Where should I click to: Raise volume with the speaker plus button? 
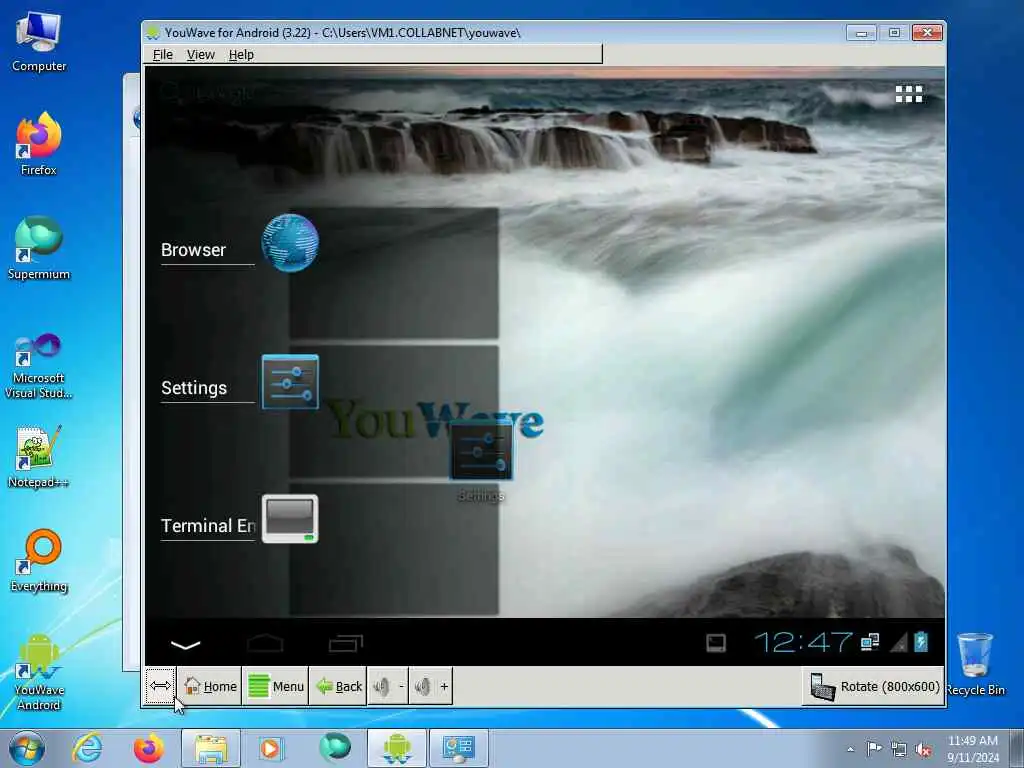pyautogui.click(x=431, y=686)
